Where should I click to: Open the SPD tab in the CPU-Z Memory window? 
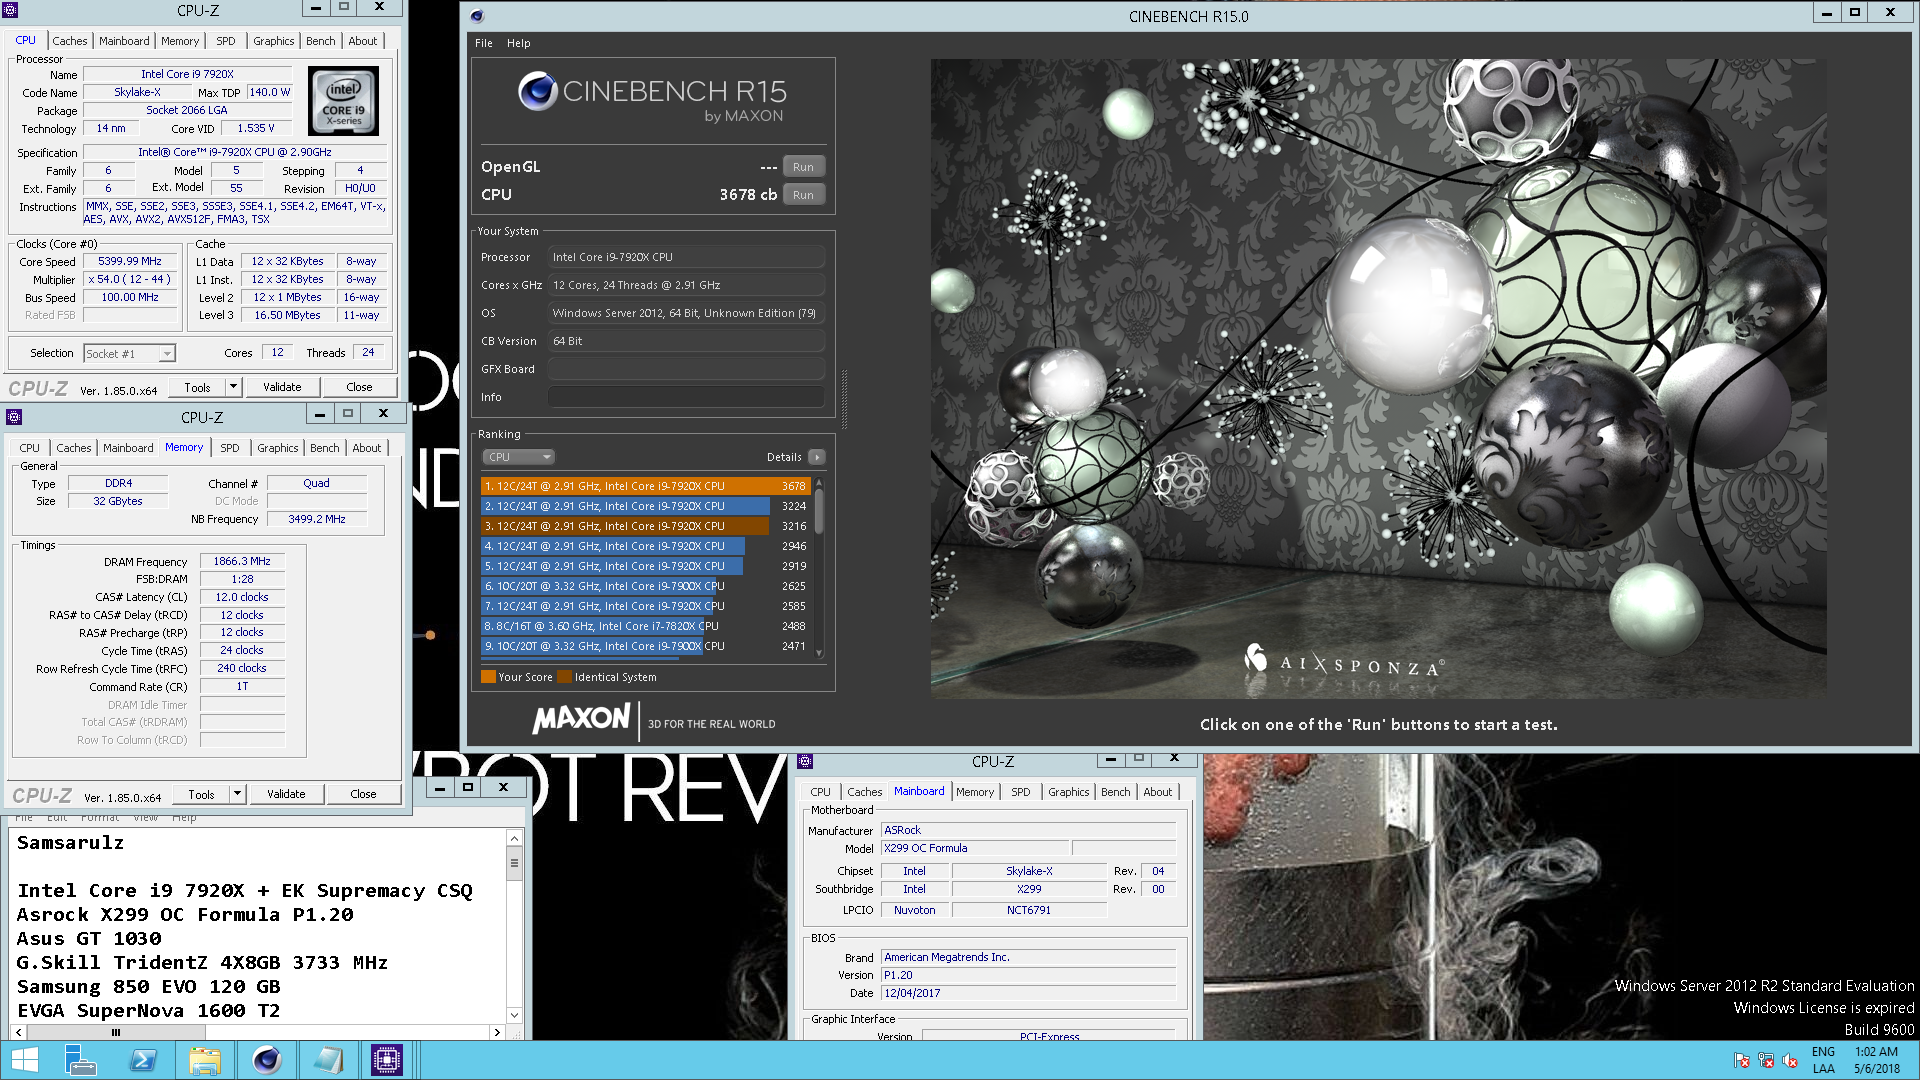(x=230, y=448)
